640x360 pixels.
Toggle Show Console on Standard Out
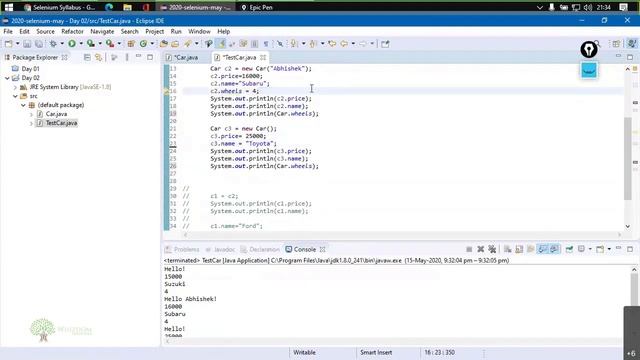[x=542, y=249]
